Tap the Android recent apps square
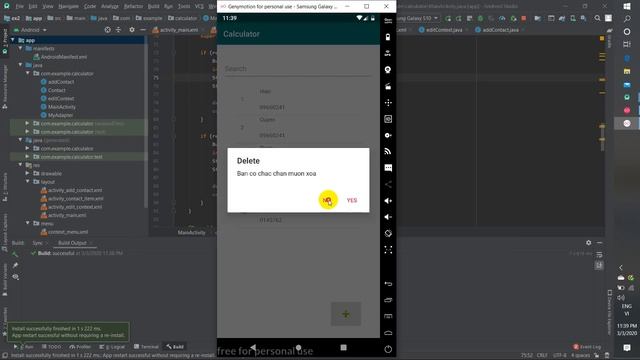The image size is (640, 360). point(343,347)
